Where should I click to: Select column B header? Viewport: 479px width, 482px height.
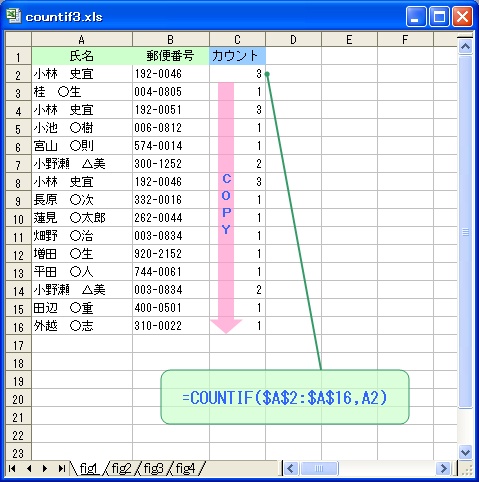pyautogui.click(x=171, y=39)
